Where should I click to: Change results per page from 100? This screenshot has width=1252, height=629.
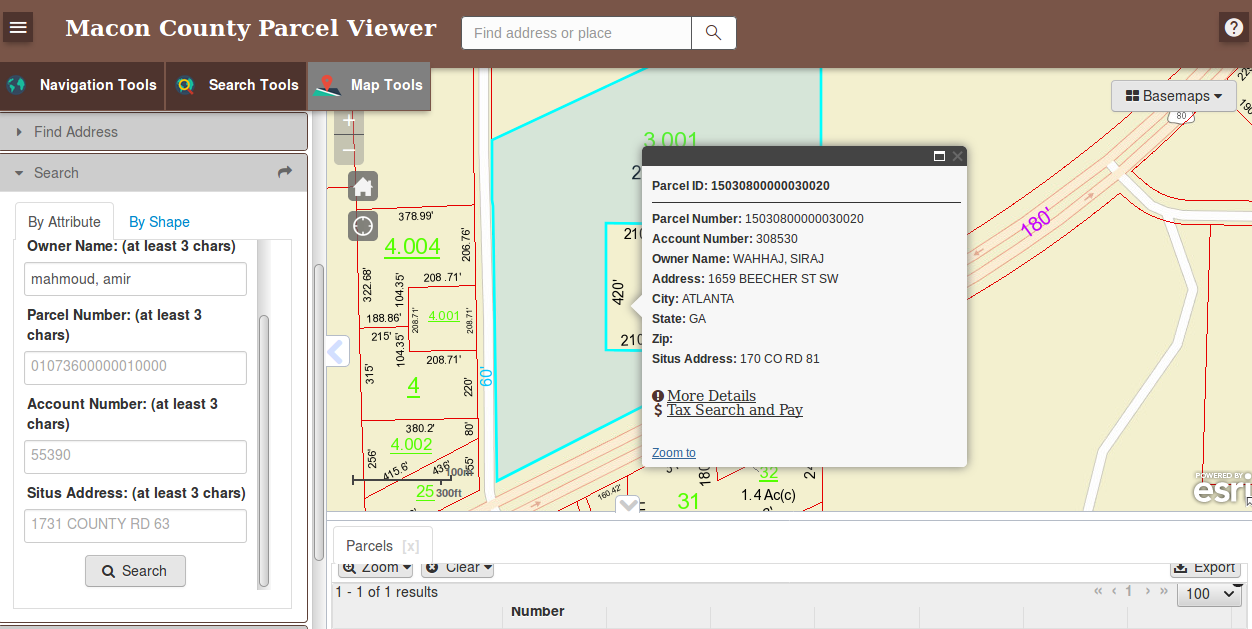point(1209,594)
